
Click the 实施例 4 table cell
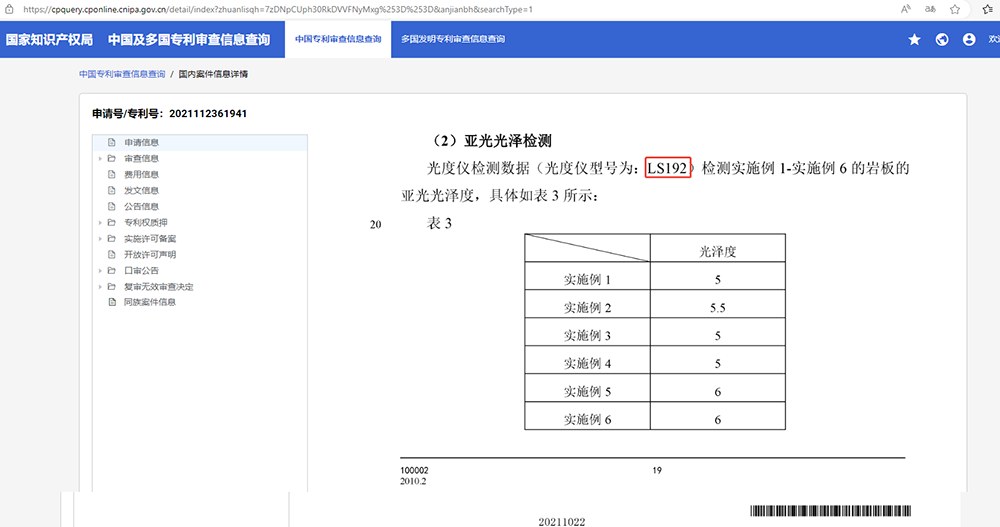587,360
